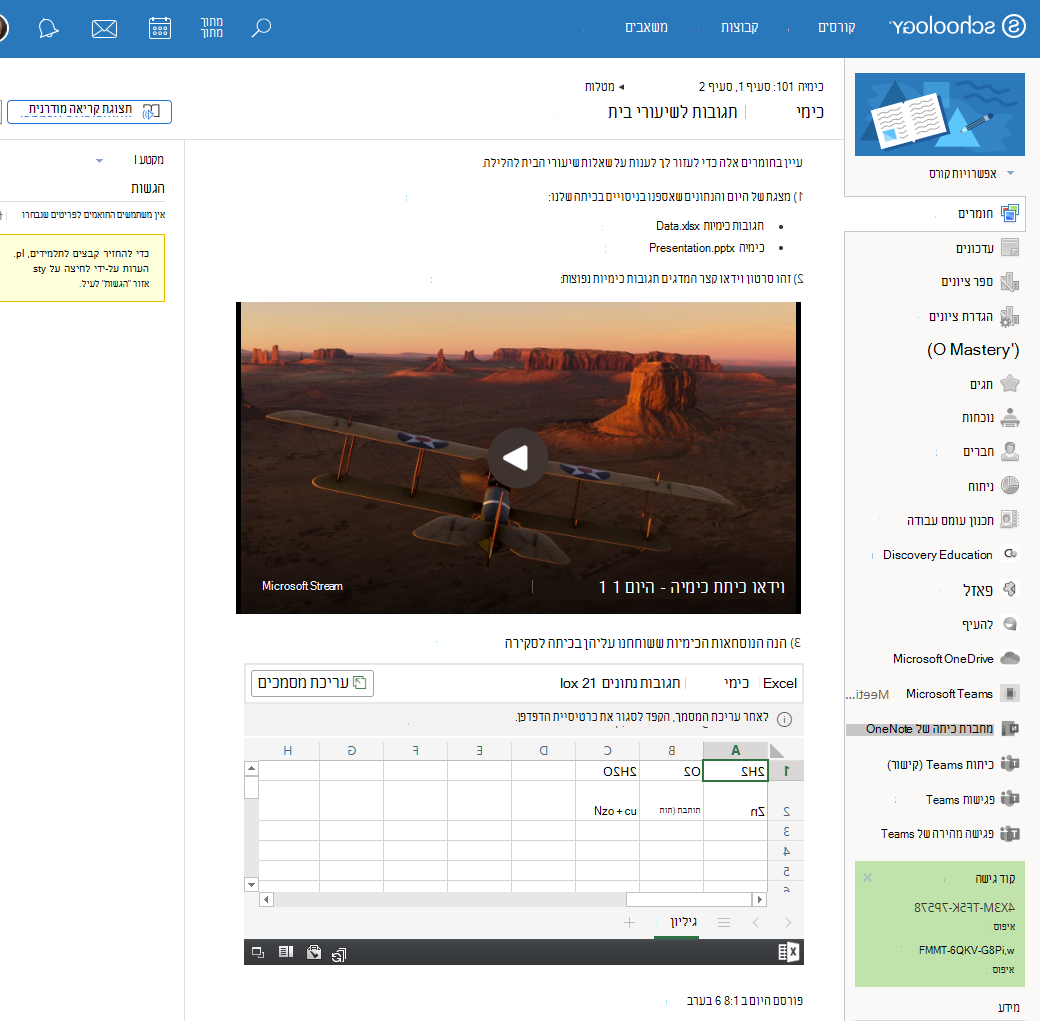Click the spreadsheet vertical scroll up arrow
1040x1021 pixels.
[251, 769]
